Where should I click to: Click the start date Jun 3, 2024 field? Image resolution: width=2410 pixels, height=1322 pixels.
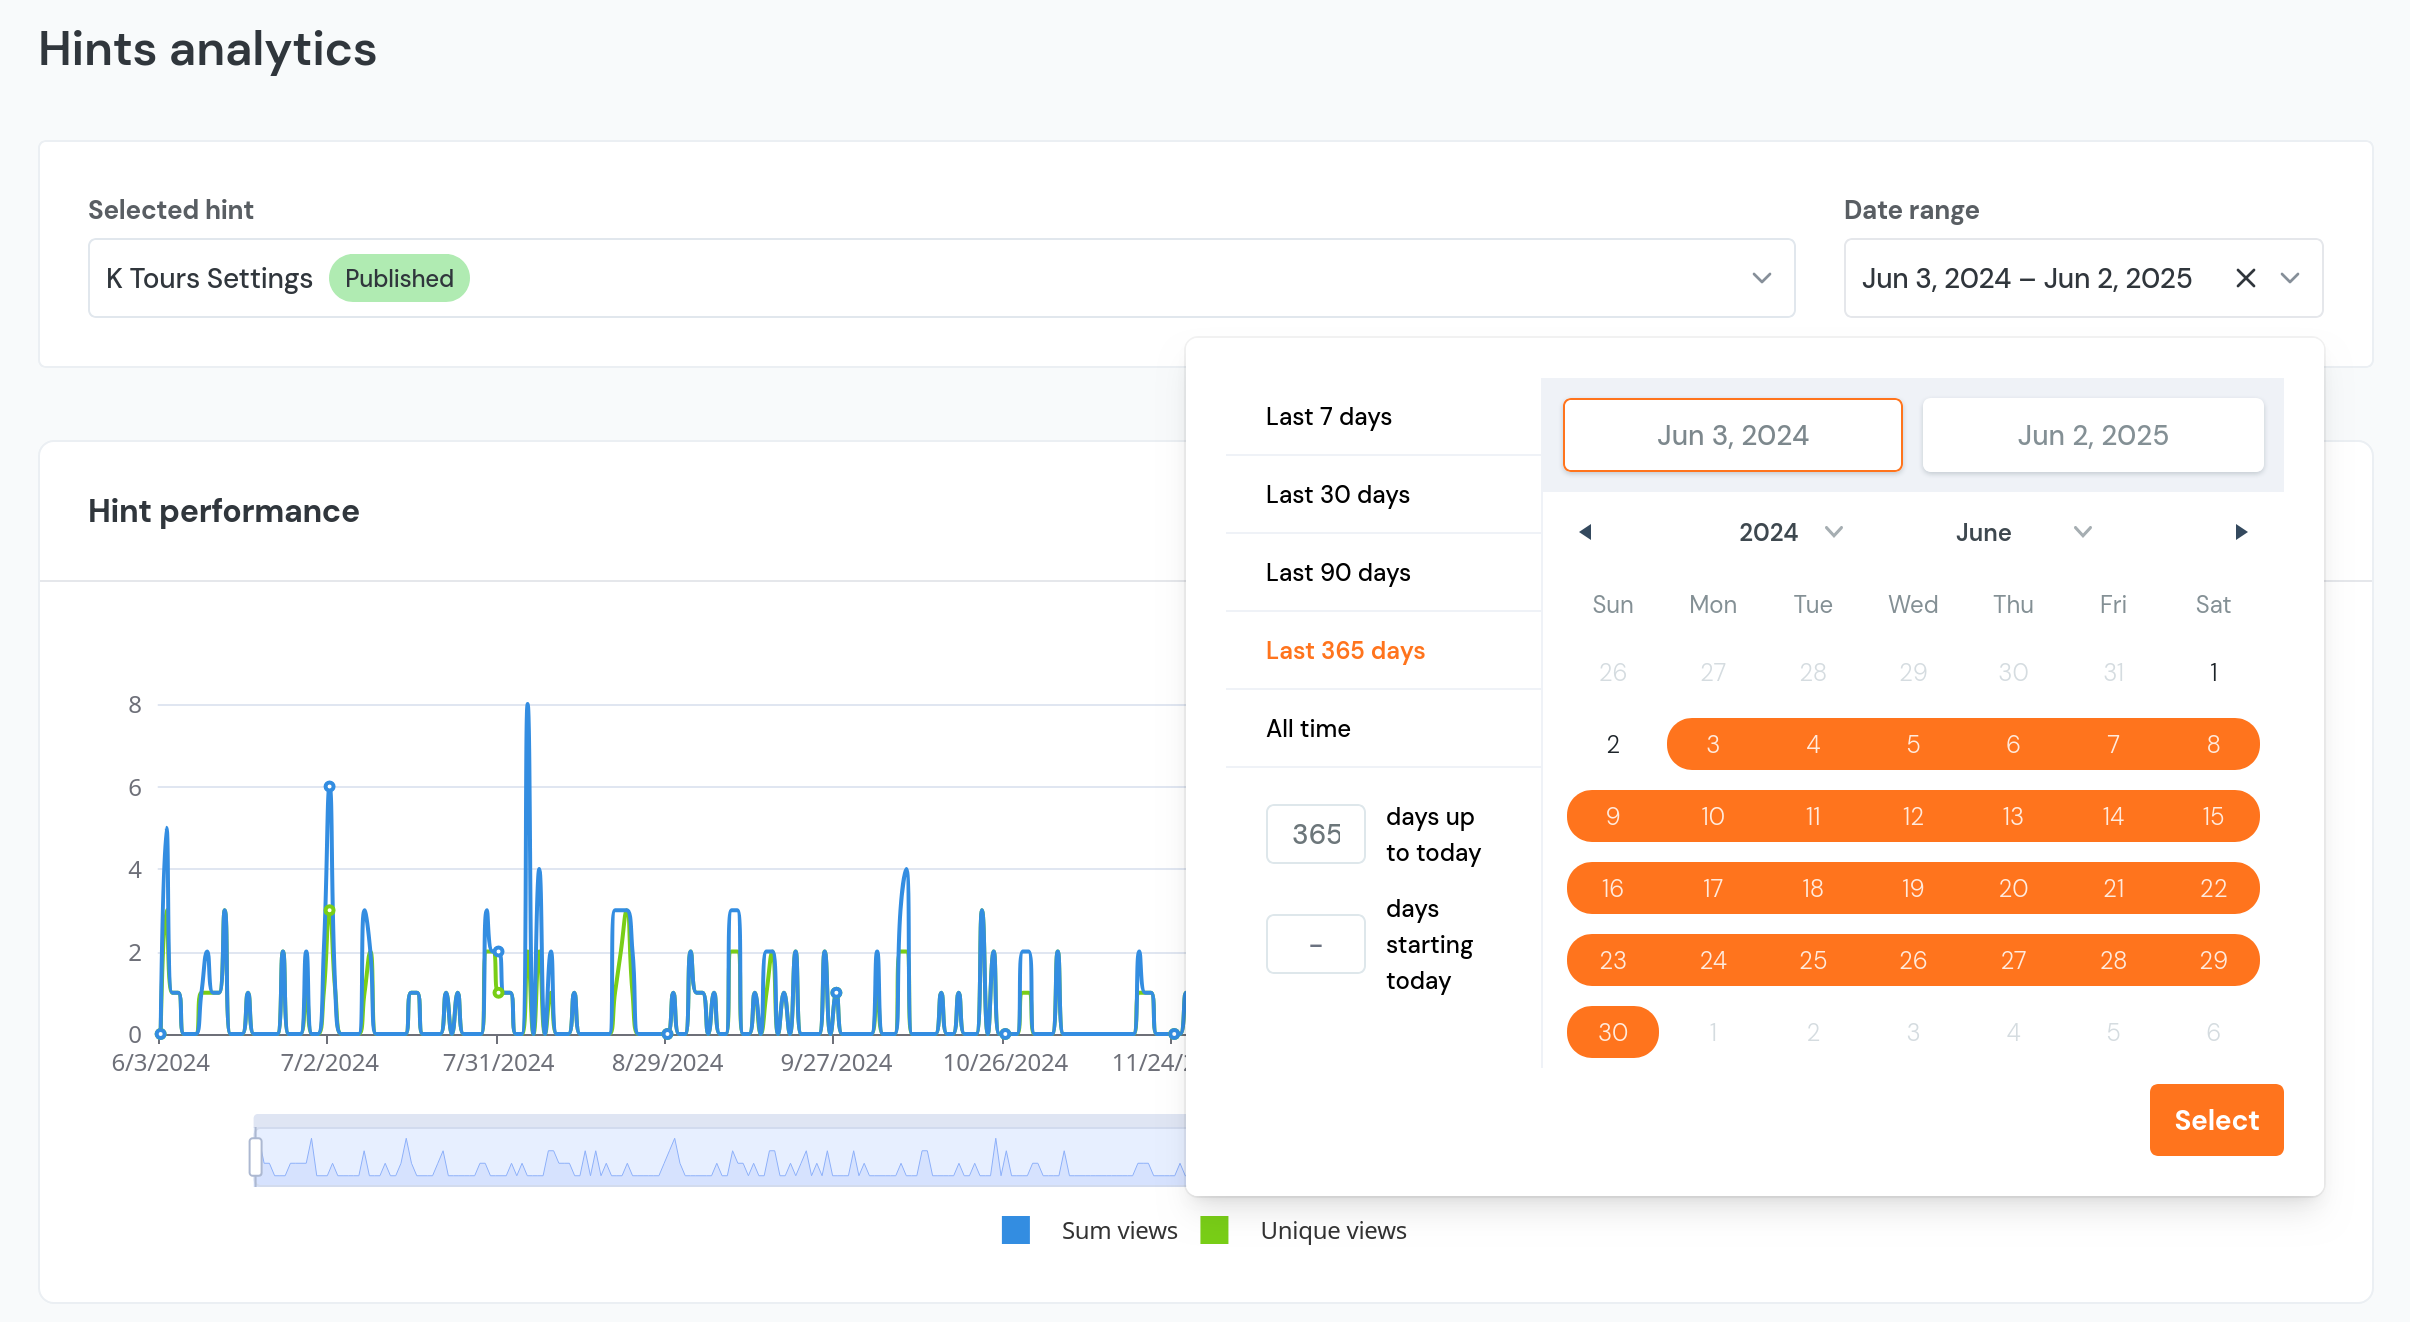pyautogui.click(x=1732, y=435)
